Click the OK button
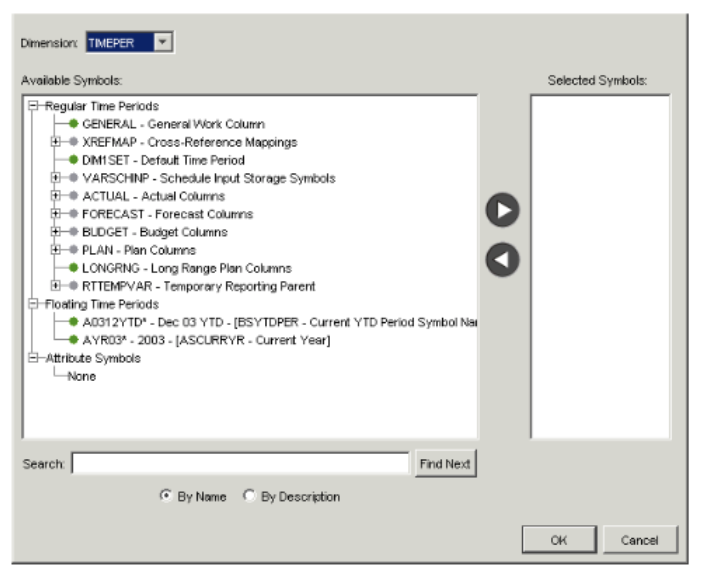Screen dimensions: 724x580 559,540
